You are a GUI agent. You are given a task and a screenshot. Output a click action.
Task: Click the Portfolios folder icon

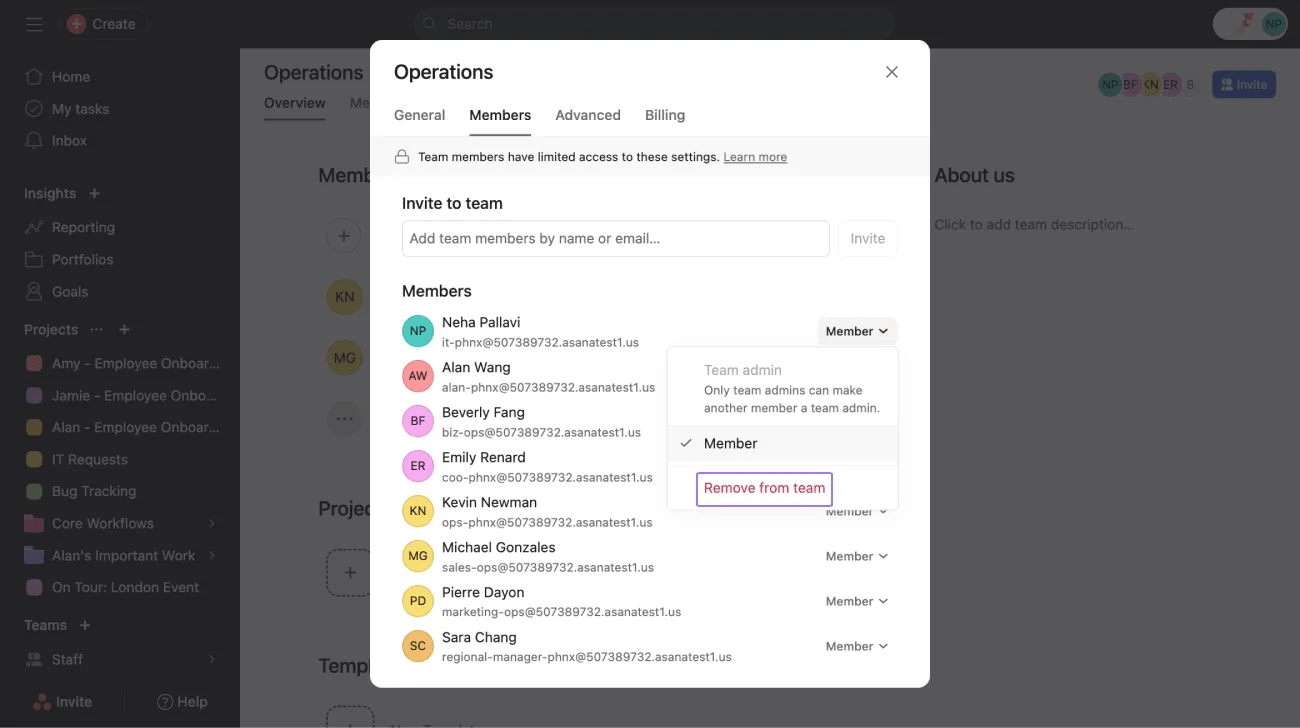[34, 259]
